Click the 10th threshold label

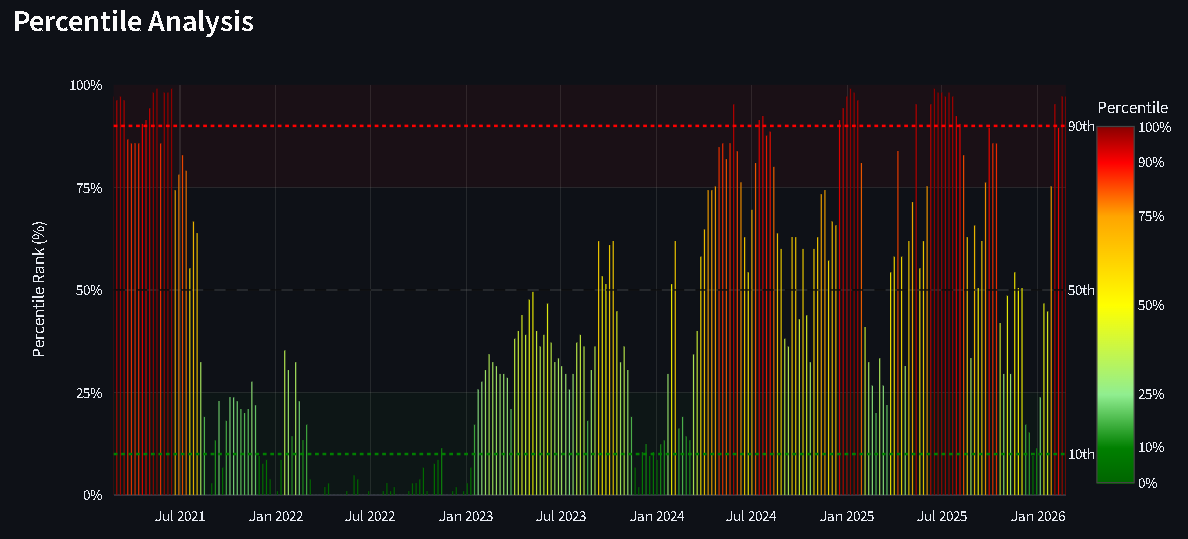pos(1081,454)
